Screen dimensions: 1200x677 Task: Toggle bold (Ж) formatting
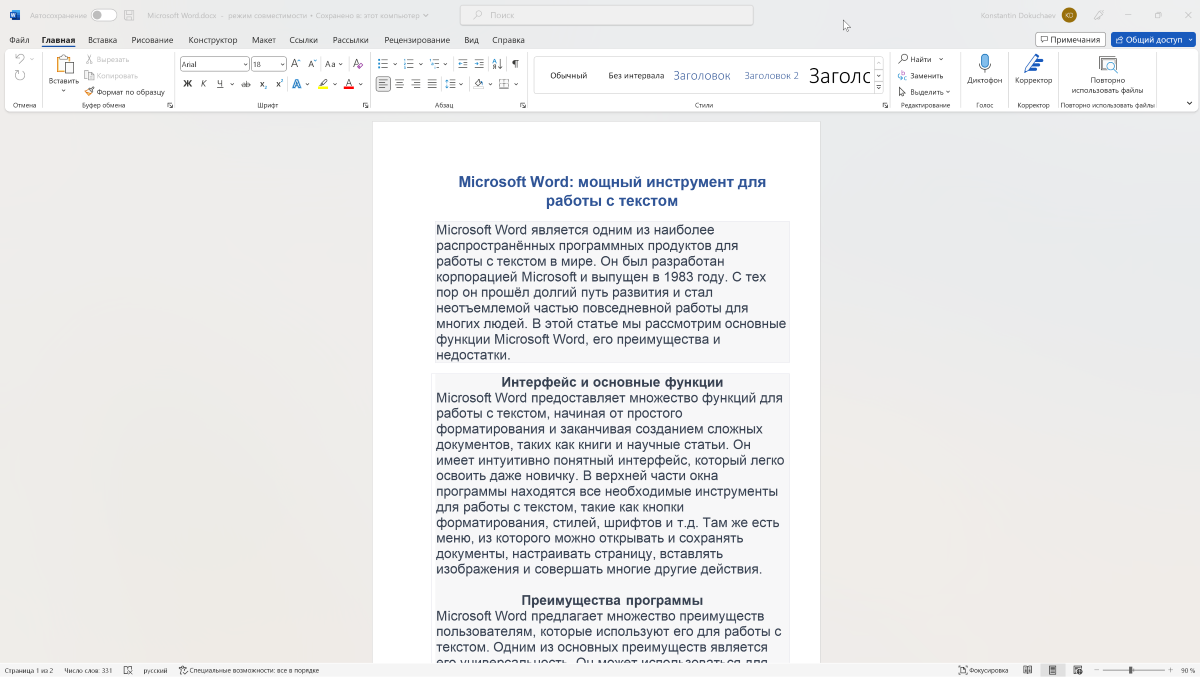point(187,84)
